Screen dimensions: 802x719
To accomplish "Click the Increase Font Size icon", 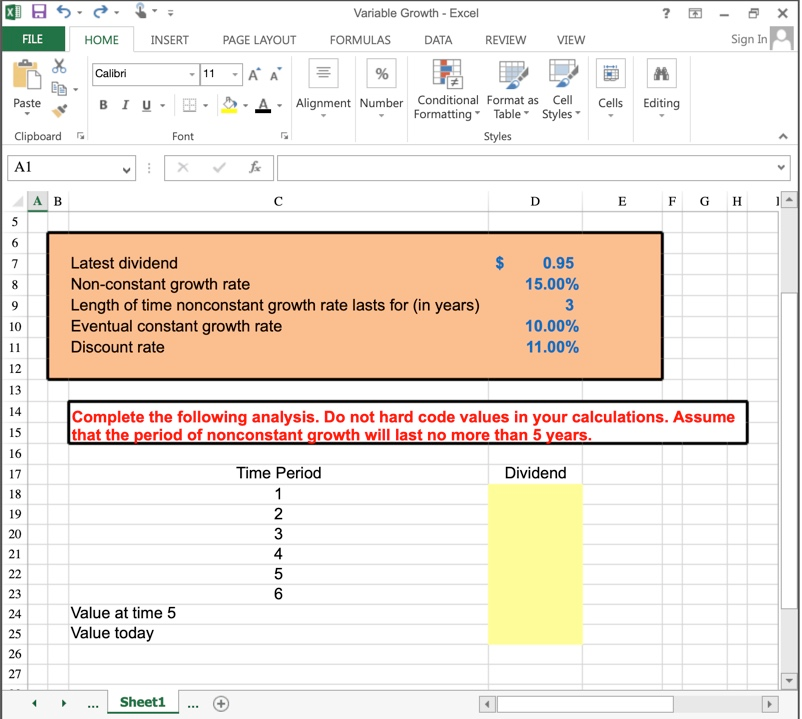I will click(x=254, y=75).
